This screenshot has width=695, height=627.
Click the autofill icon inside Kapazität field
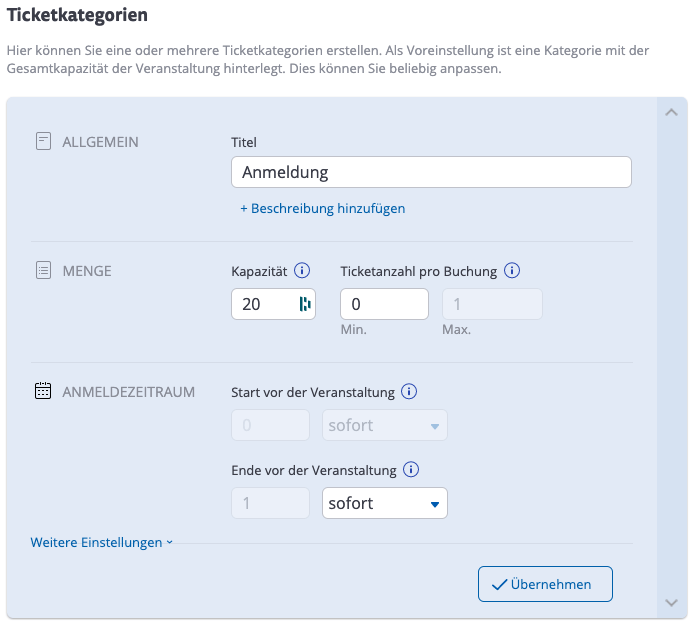pyautogui.click(x=305, y=304)
